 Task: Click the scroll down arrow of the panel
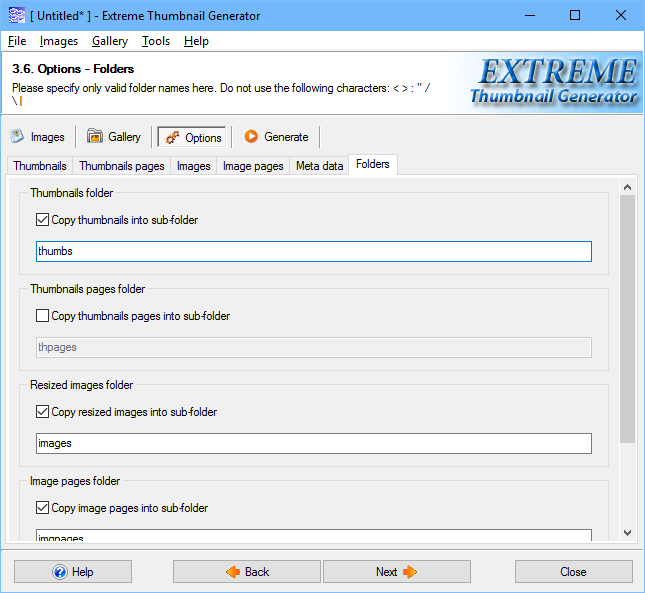coord(627,533)
